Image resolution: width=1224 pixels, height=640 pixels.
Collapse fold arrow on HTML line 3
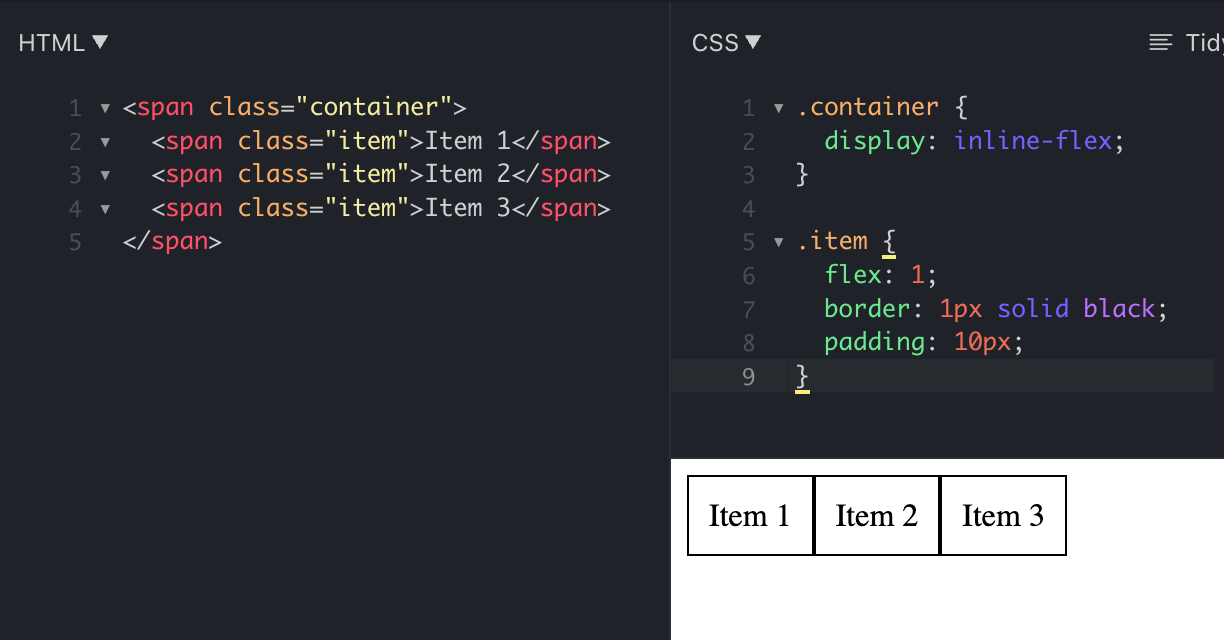[x=105, y=175]
